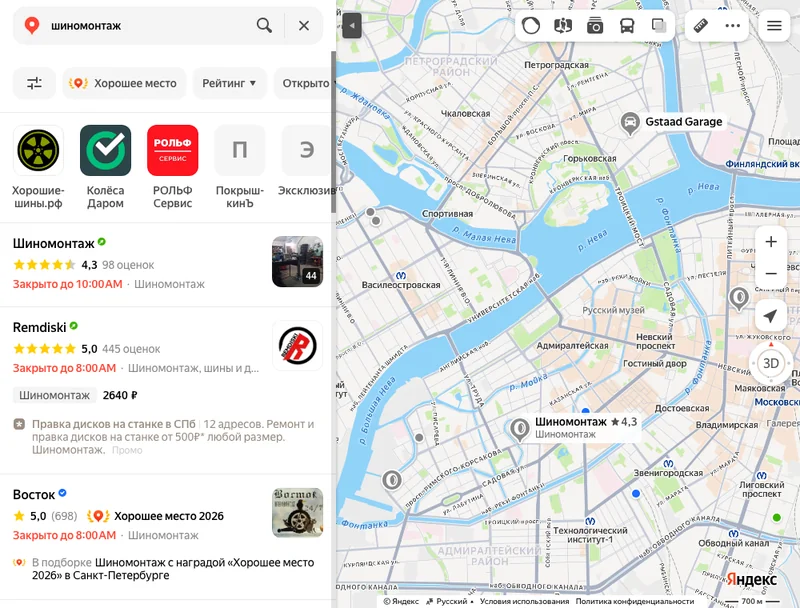Viewport: 800px width, 608px height.
Task: Select the ruler measurement tool
Action: [701, 26]
